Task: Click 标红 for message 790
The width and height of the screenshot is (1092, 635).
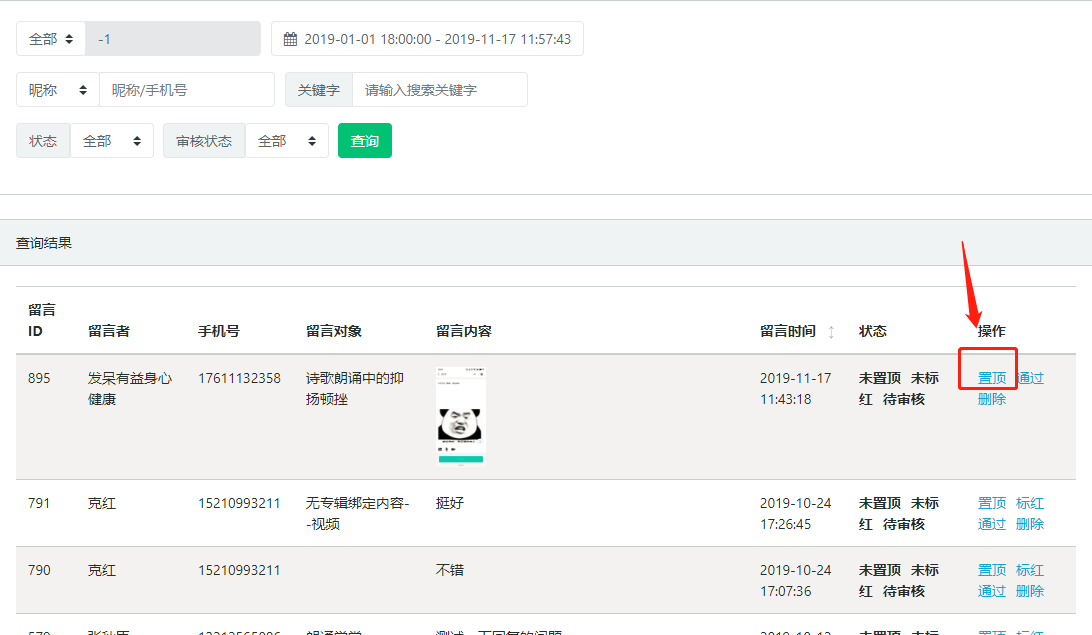Action: click(1030, 570)
